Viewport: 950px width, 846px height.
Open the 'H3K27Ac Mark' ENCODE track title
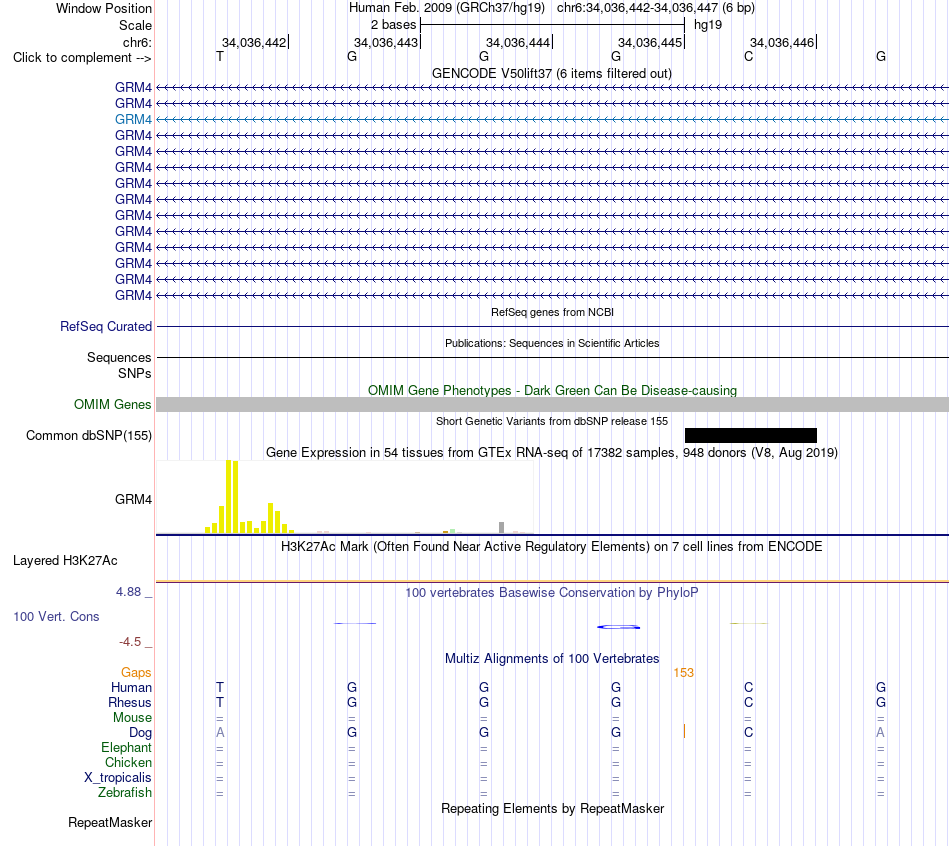tap(552, 547)
